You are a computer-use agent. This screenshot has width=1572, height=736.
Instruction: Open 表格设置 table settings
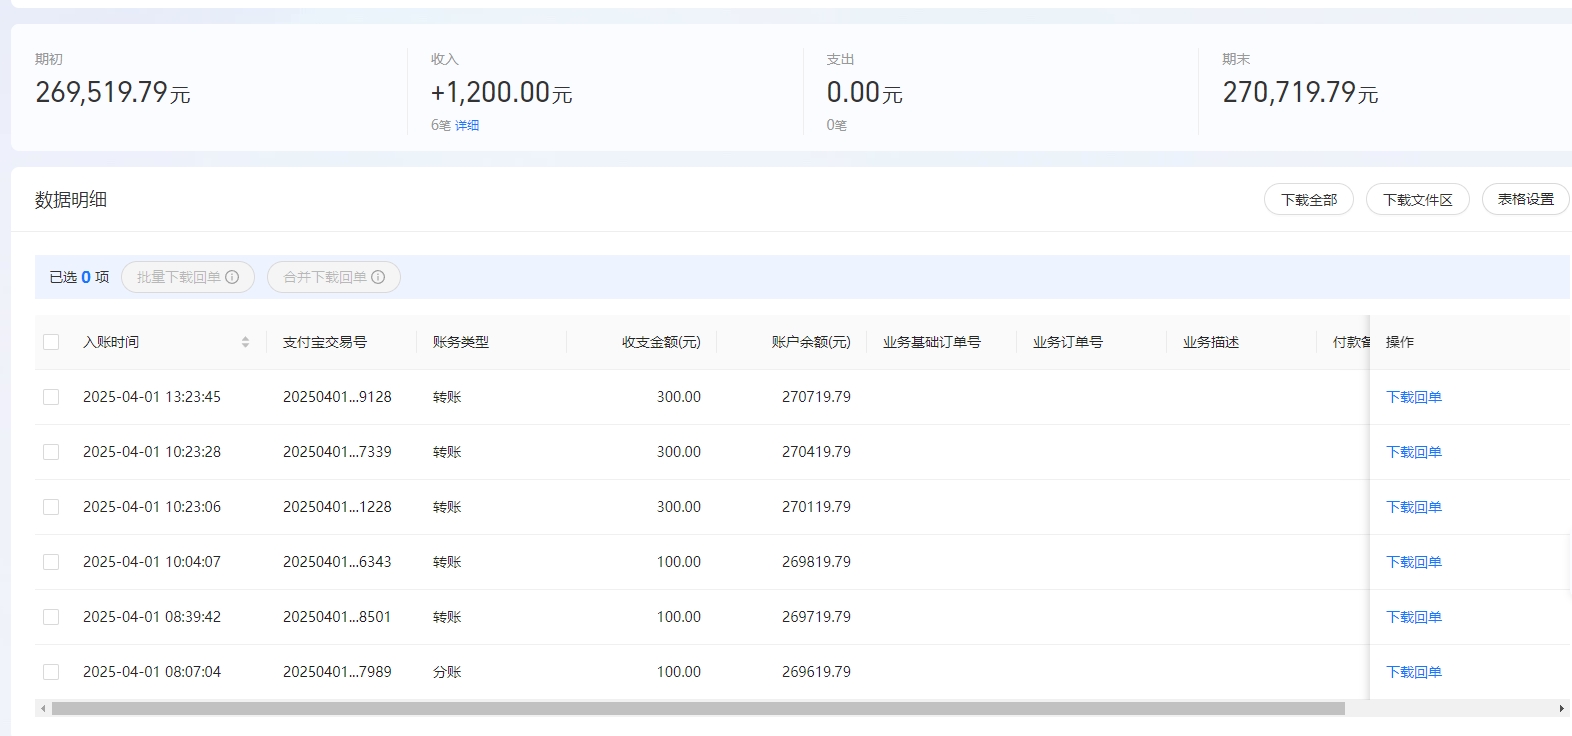point(1525,199)
